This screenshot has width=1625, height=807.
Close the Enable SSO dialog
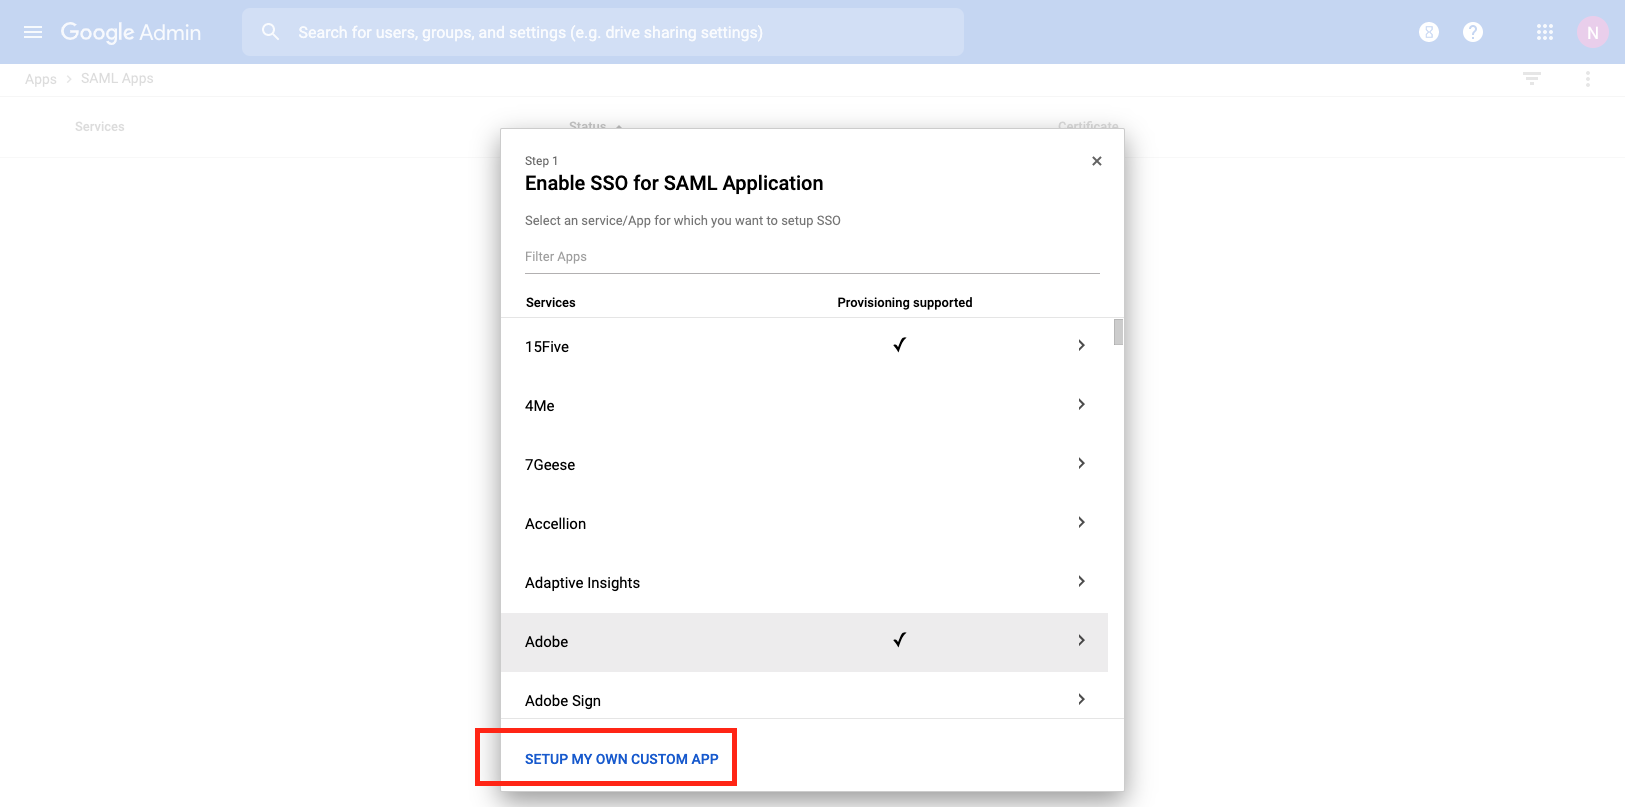click(x=1097, y=161)
